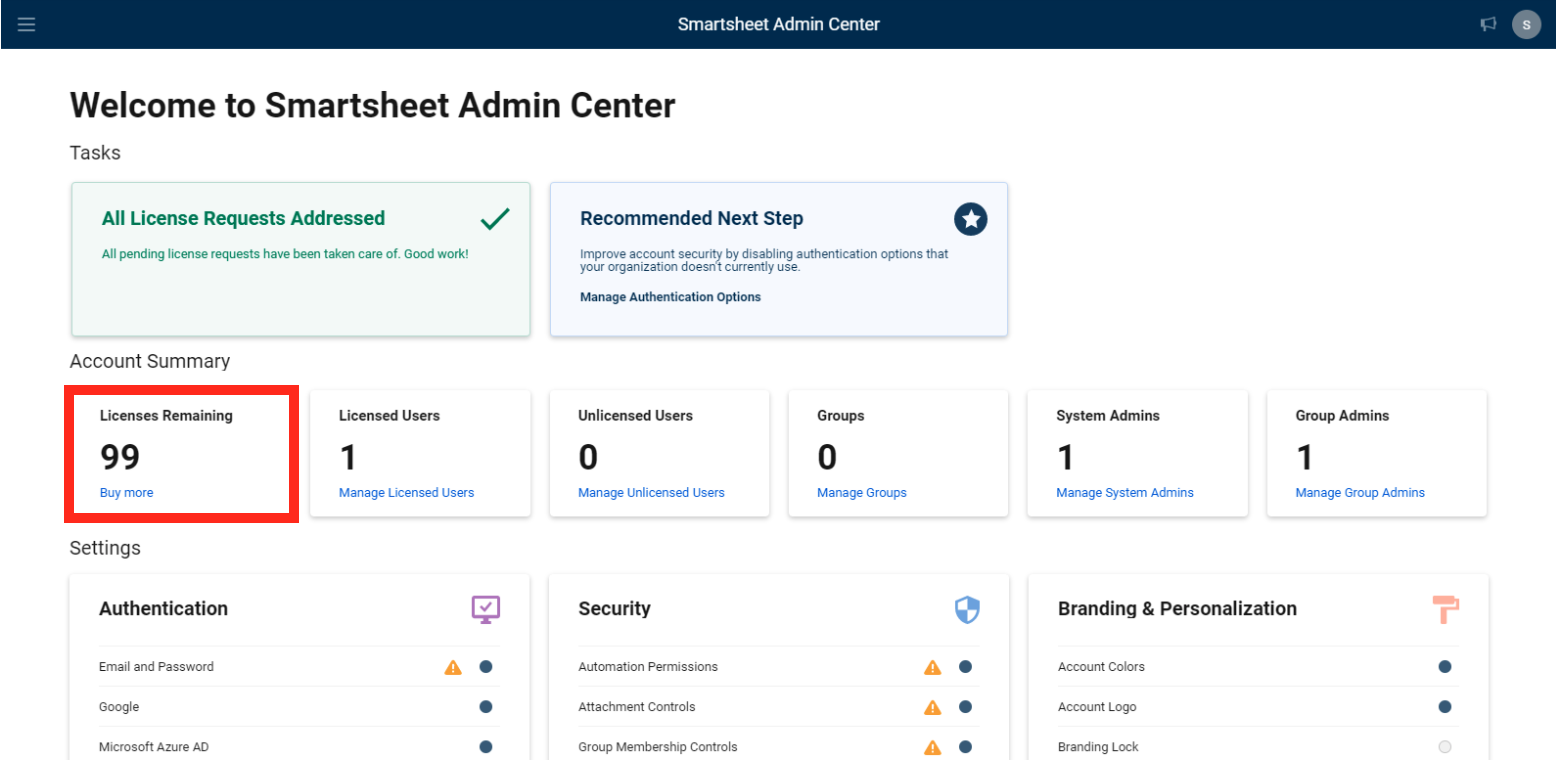Select the Microsoft Azure AD setting
Screen dimensions: 1556x763
coord(300,747)
